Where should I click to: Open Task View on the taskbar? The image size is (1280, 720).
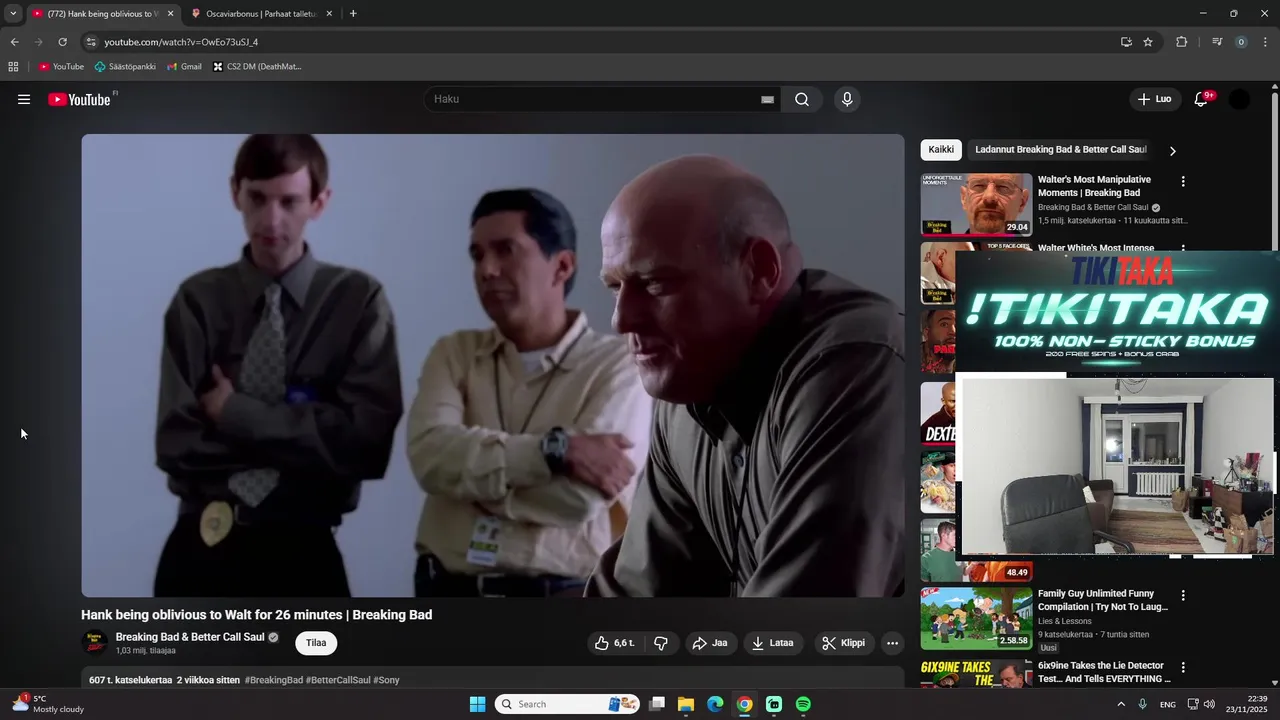[x=657, y=704]
